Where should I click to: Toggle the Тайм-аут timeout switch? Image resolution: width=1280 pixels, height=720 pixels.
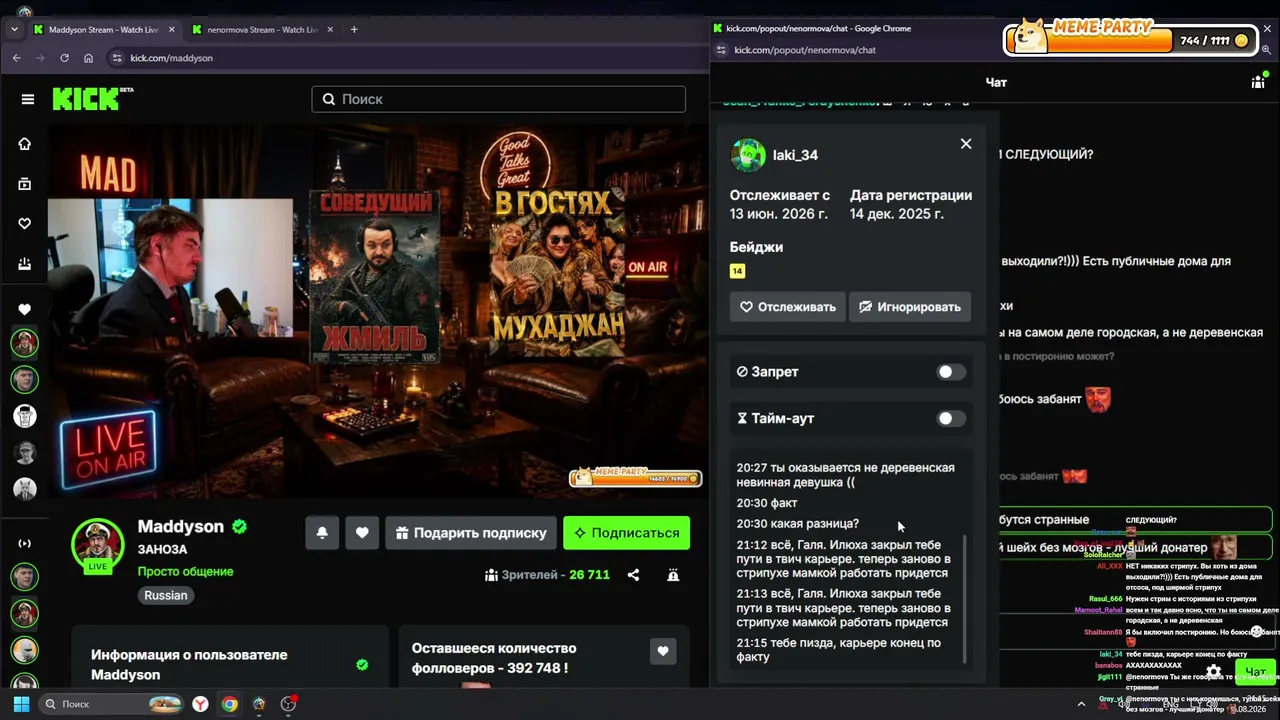click(x=951, y=419)
